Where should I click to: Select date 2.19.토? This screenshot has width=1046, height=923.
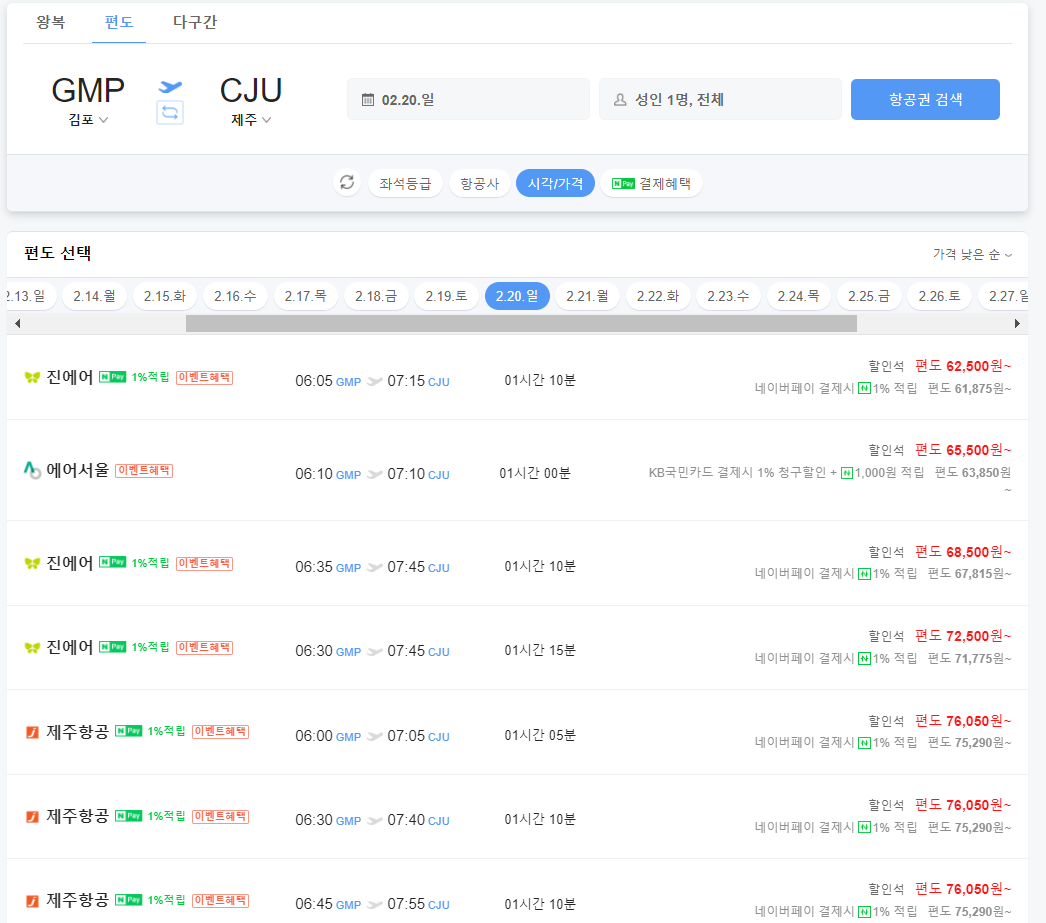(x=446, y=296)
